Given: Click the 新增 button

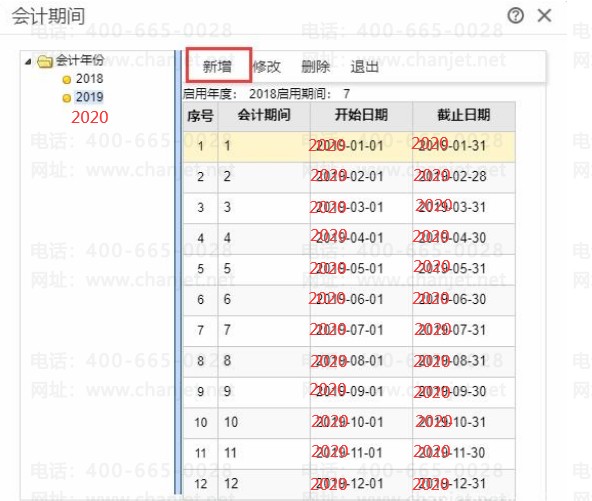Looking at the screenshot, I should coord(218,66).
